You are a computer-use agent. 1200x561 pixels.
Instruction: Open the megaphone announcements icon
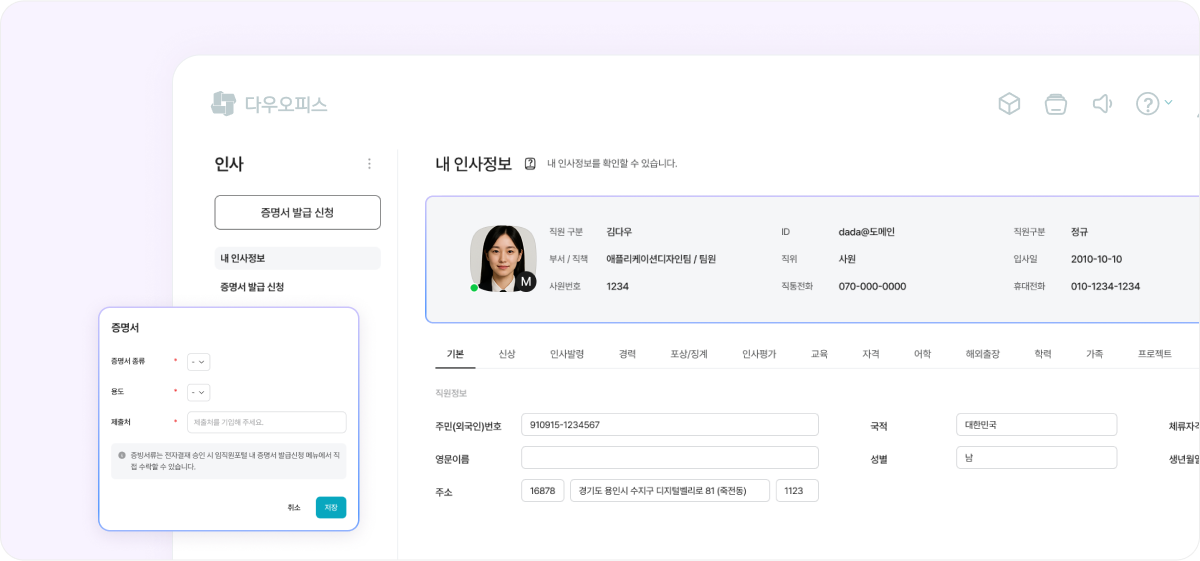pos(1102,103)
